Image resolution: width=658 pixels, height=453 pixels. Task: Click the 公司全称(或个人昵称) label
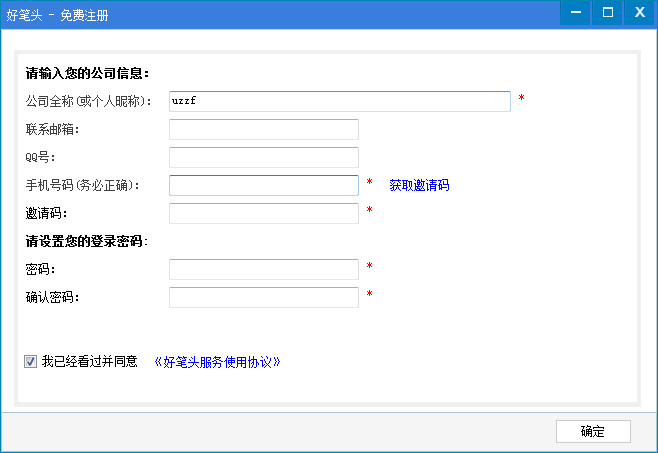(x=89, y=101)
